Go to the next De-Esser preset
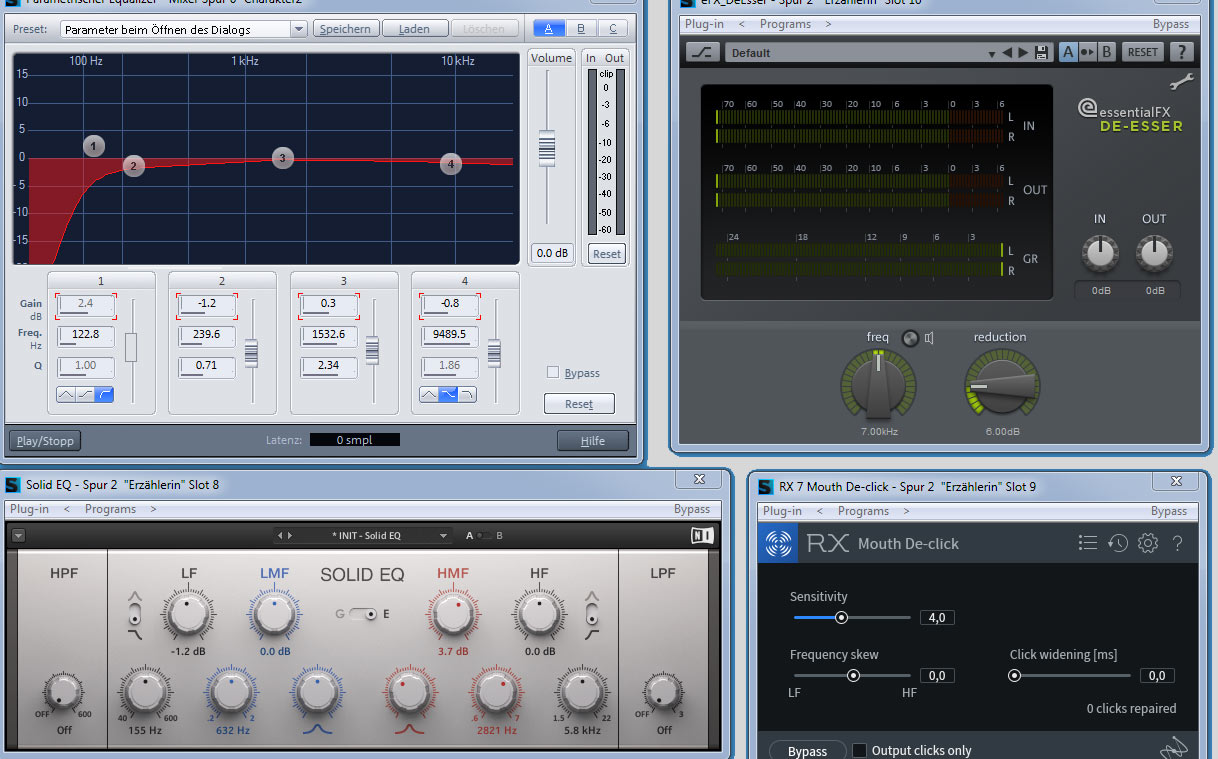This screenshot has width=1218, height=759. (x=1024, y=53)
